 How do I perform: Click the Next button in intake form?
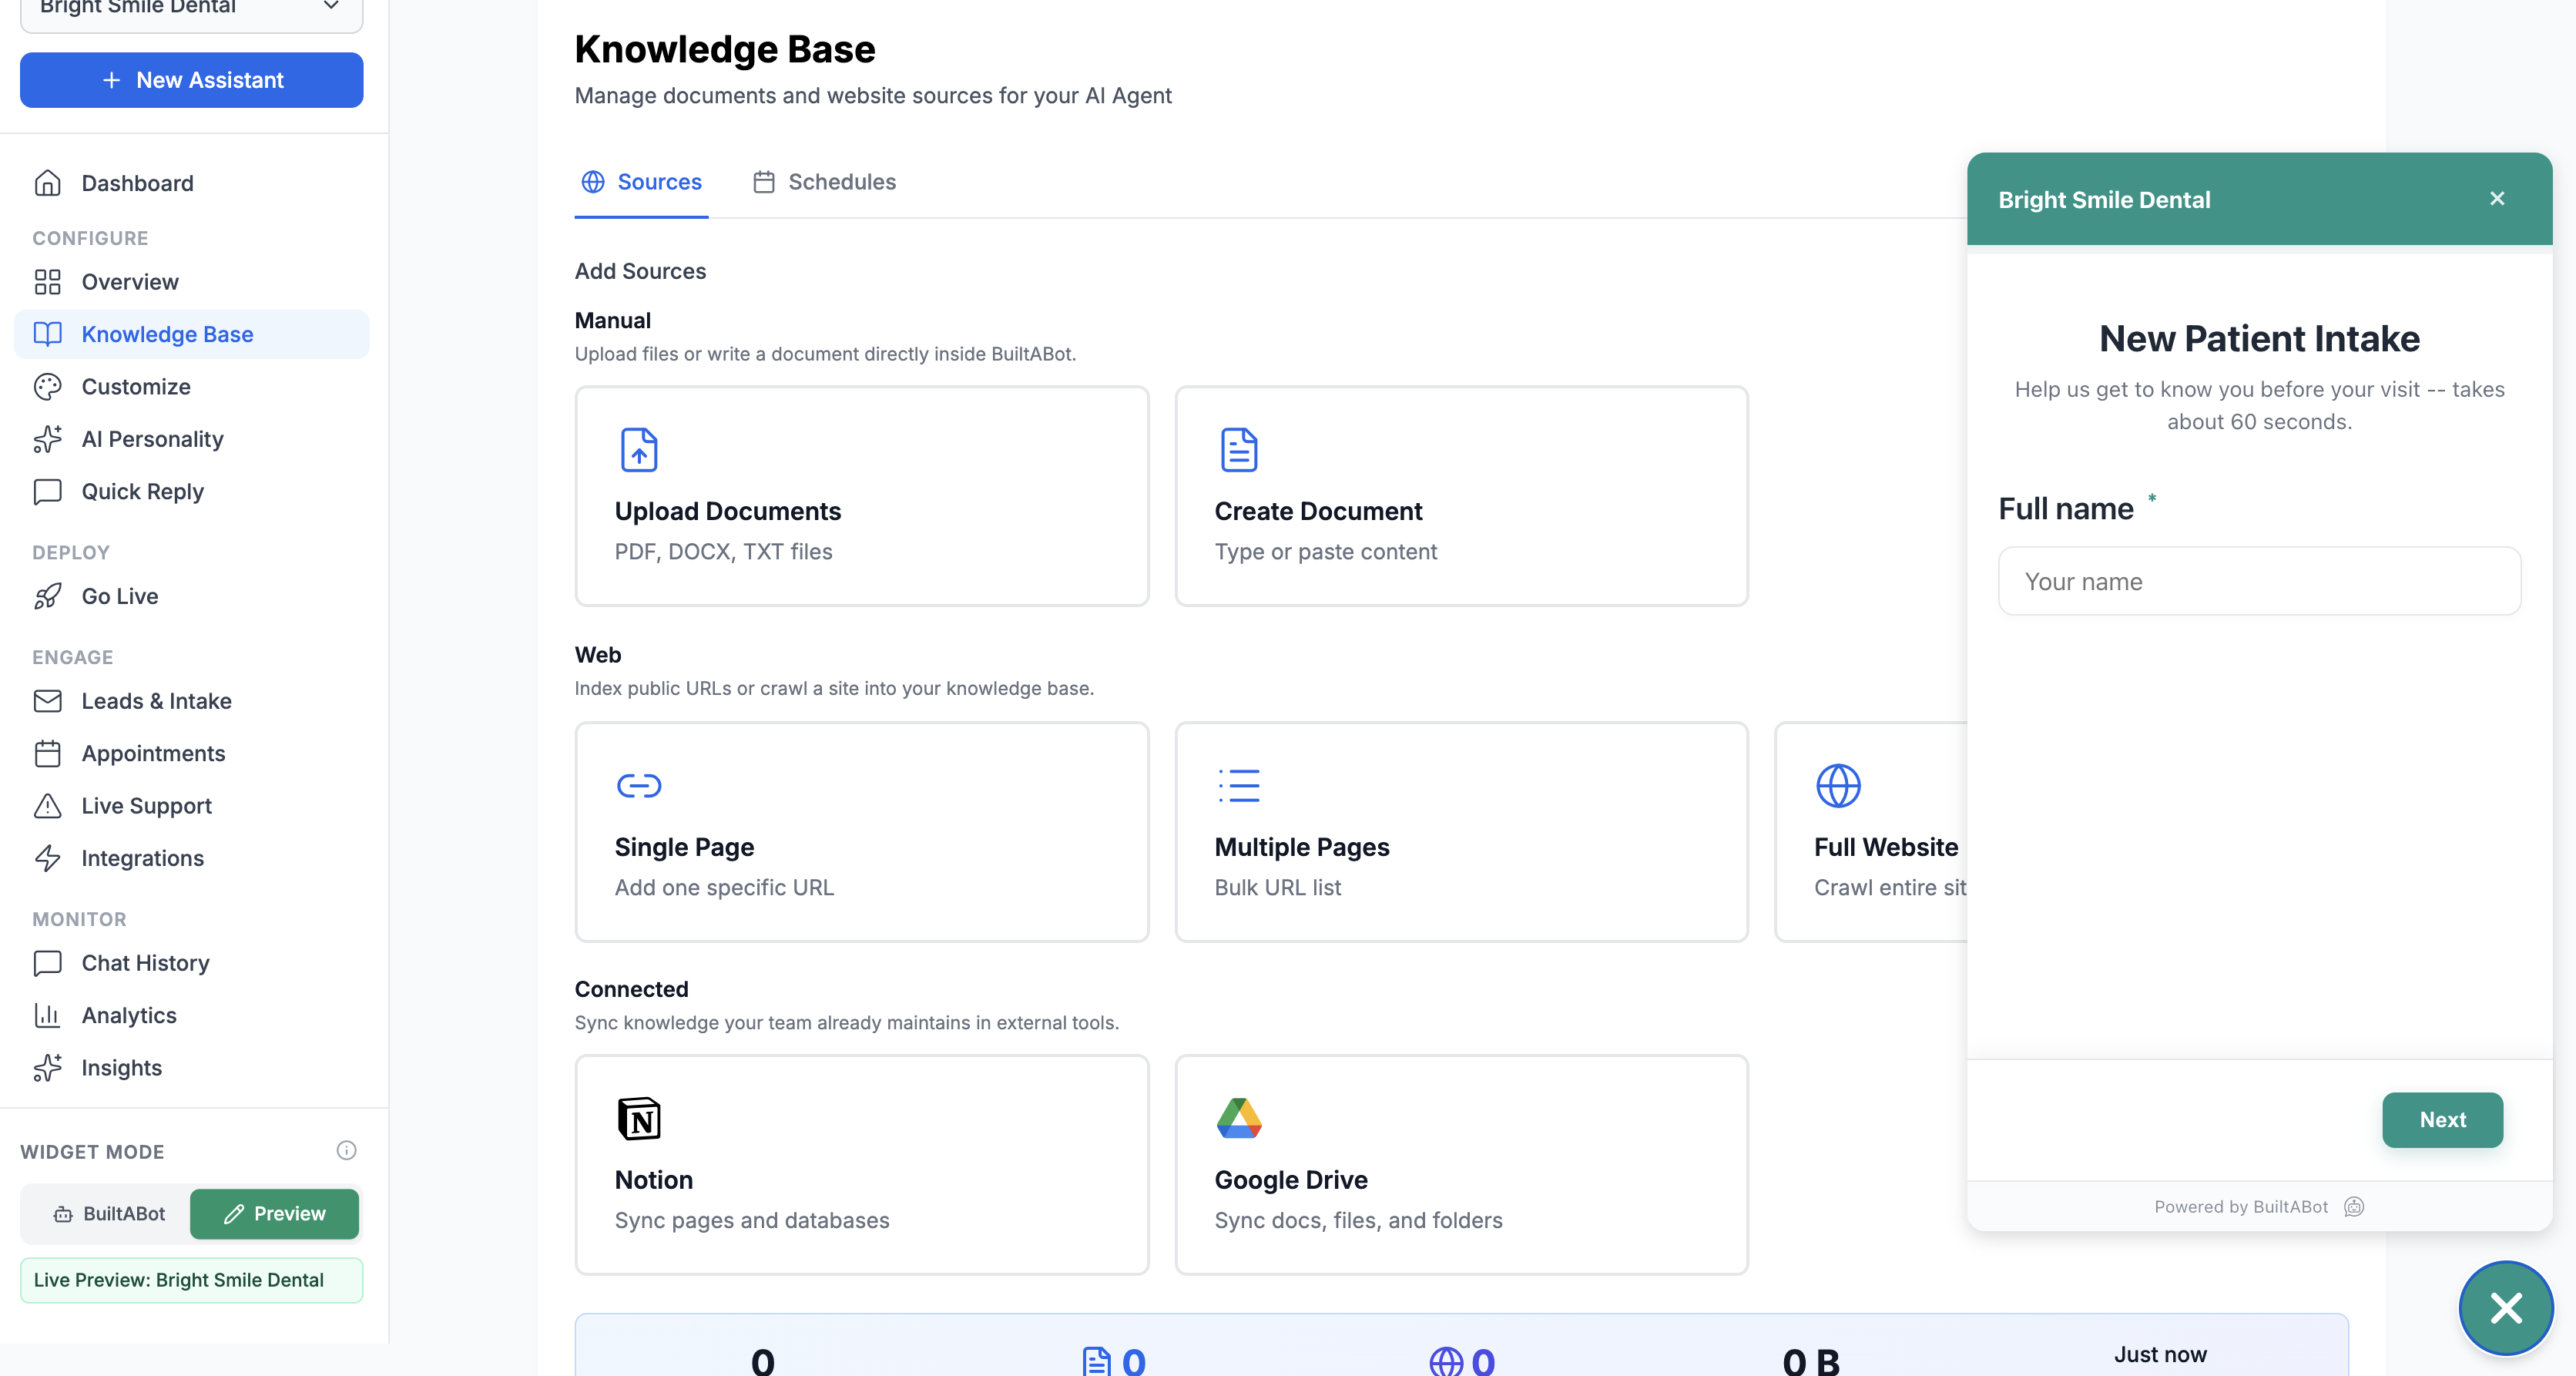pyautogui.click(x=2441, y=1120)
